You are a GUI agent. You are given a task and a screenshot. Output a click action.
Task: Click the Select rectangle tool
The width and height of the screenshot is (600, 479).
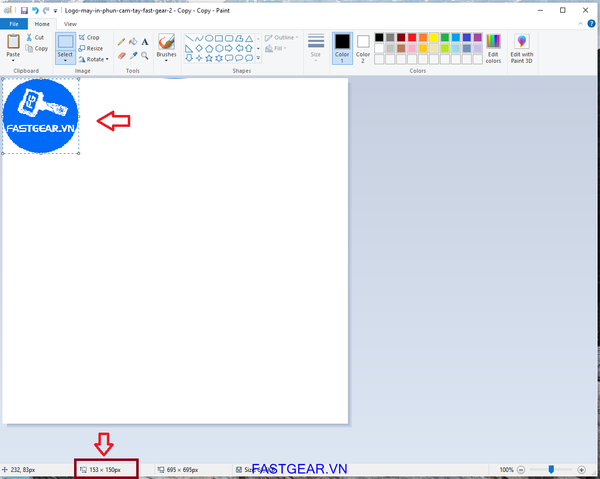point(65,42)
